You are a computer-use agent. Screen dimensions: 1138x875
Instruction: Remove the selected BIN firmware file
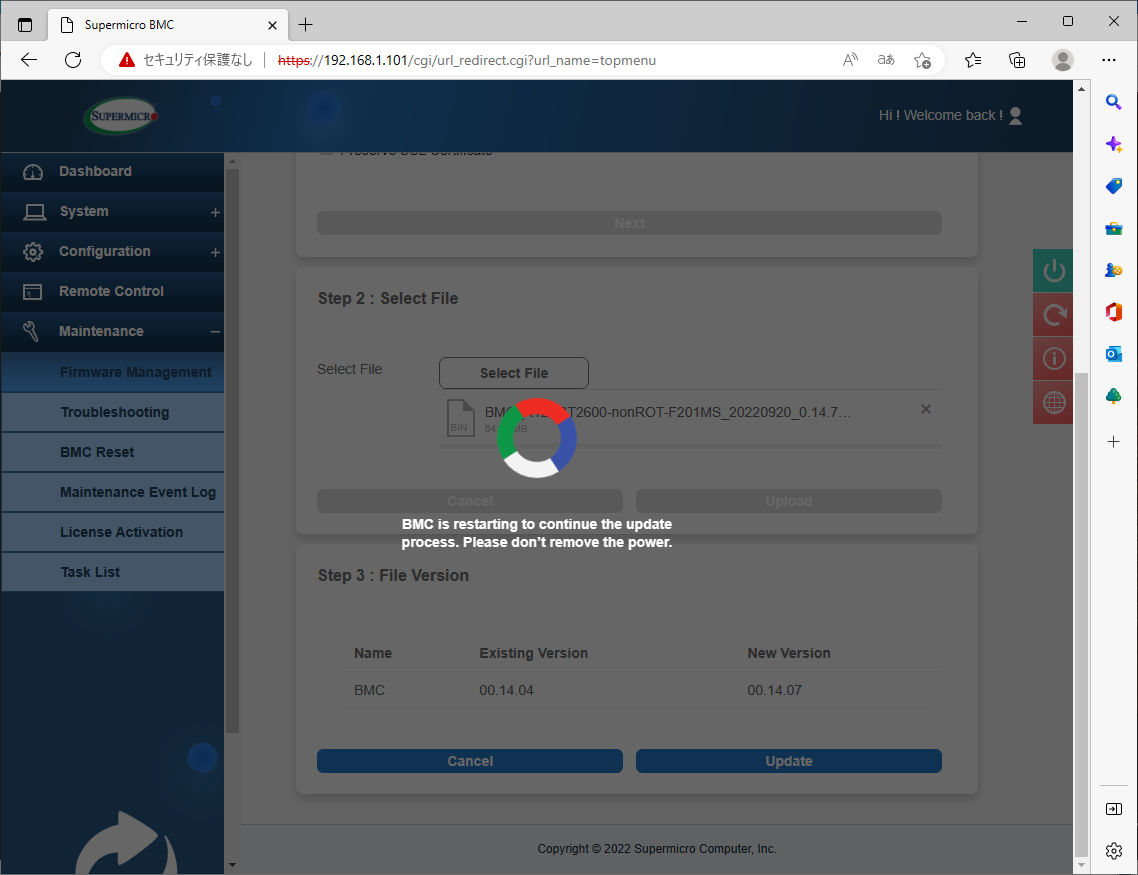click(926, 409)
